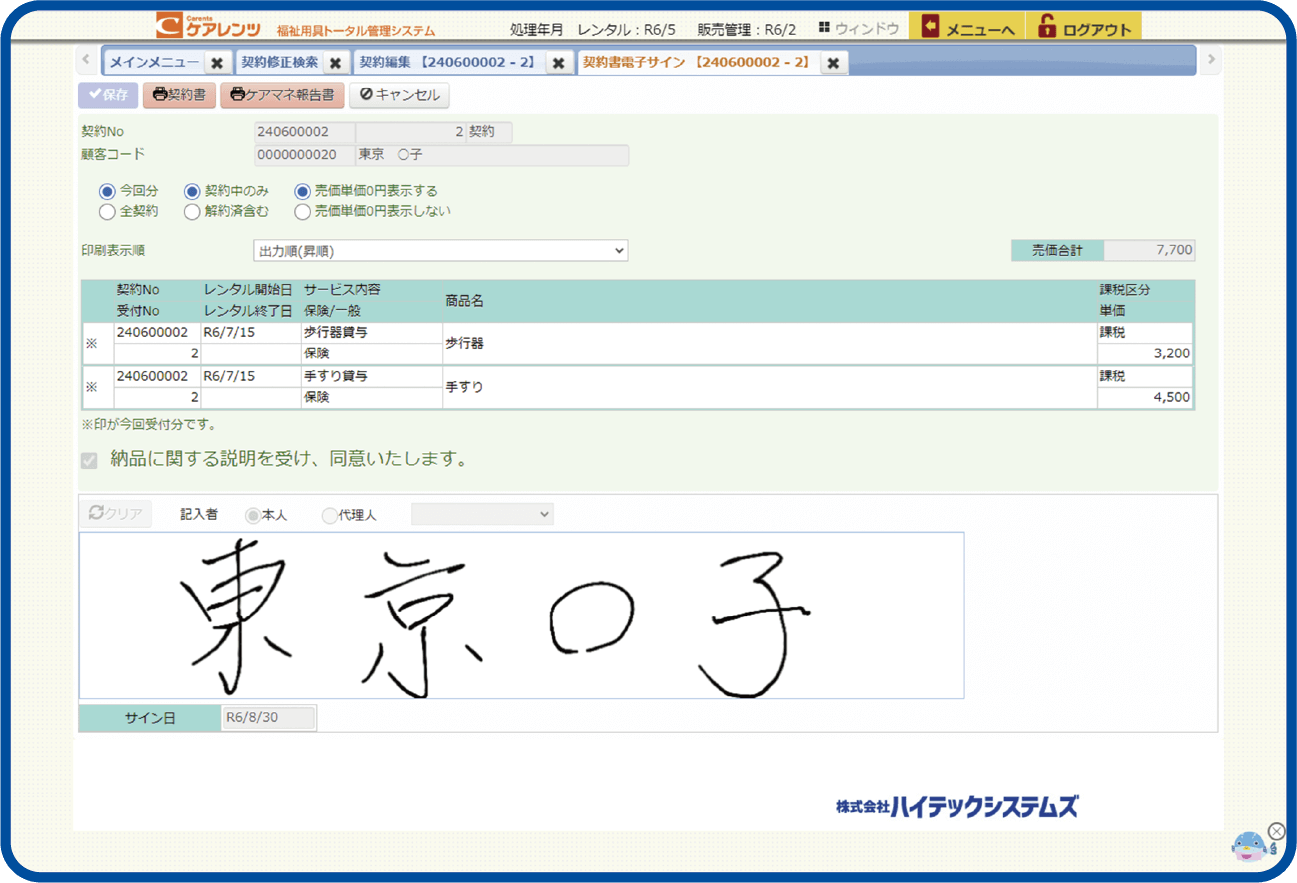Select the 契約書電子サイン tab
1297x883 pixels.
pyautogui.click(x=696, y=63)
